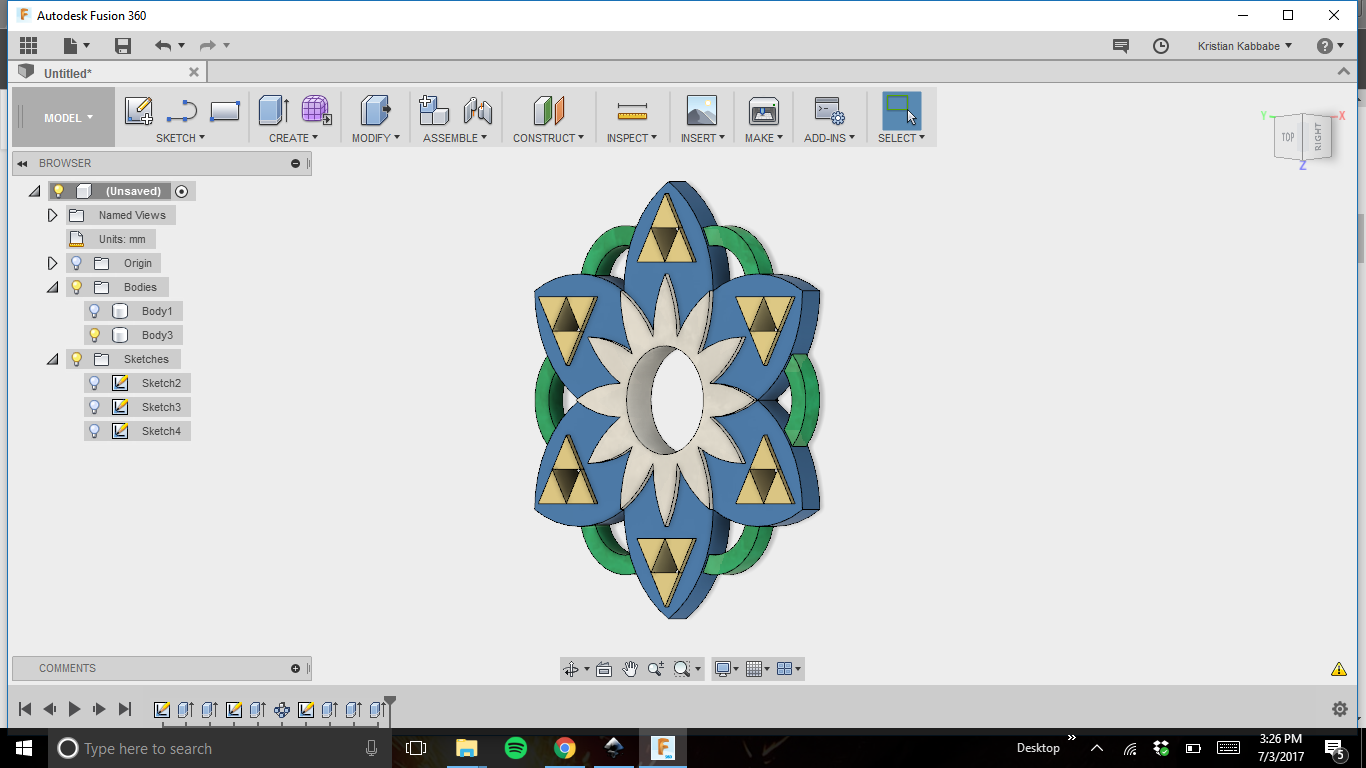
Task: Open the CREATE menu
Action: (x=293, y=138)
